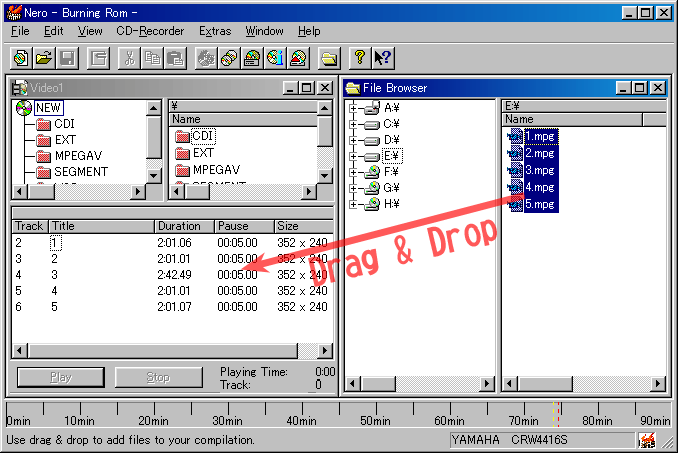Expand the H: drive node

[x=353, y=204]
